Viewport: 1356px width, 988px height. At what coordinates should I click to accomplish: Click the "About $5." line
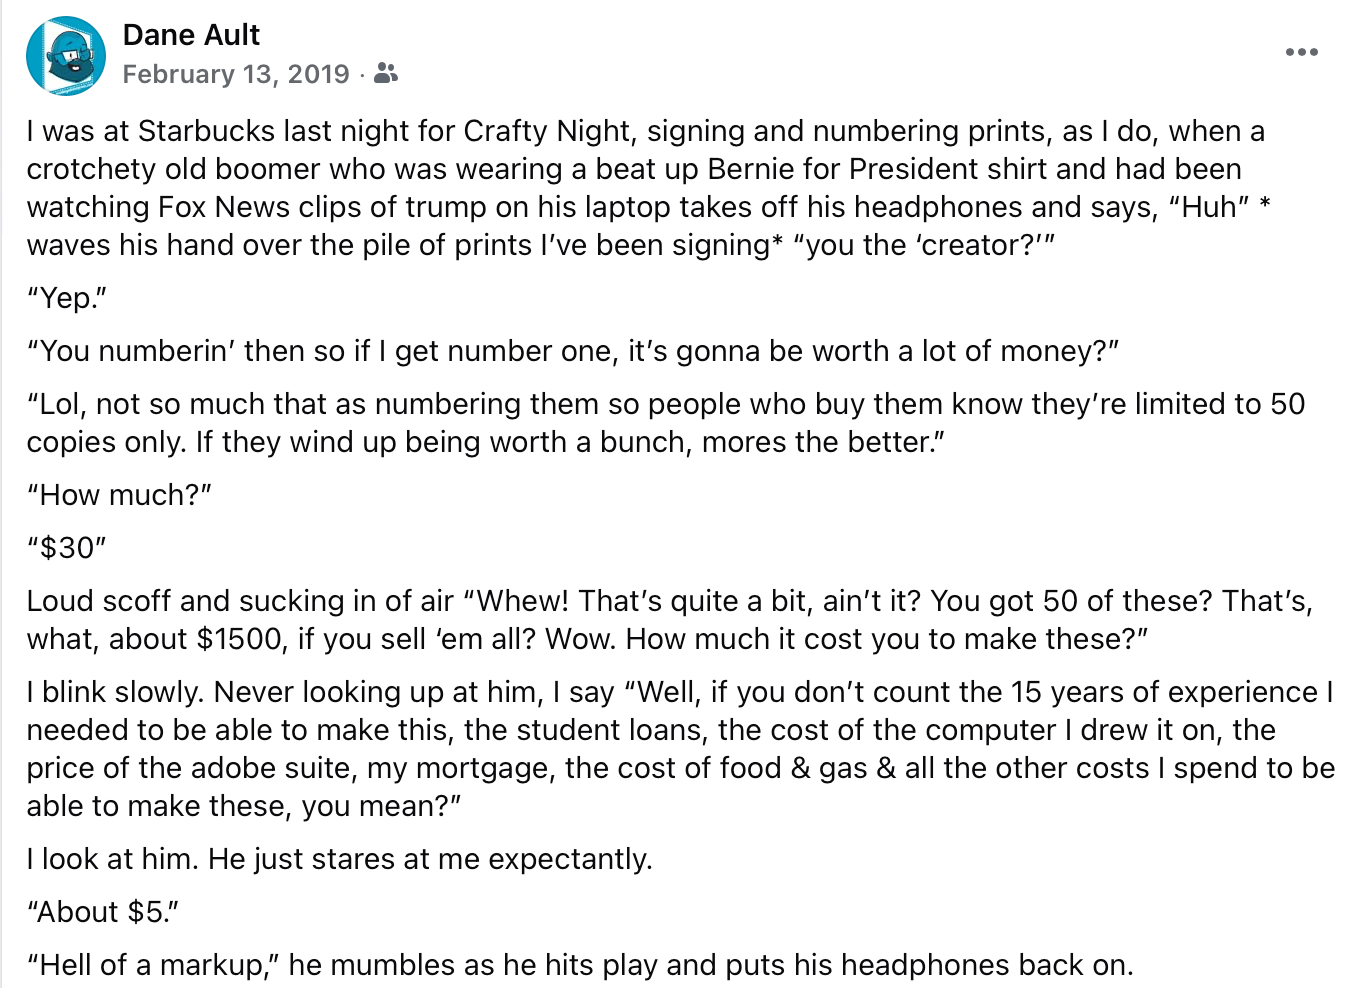click(x=103, y=912)
